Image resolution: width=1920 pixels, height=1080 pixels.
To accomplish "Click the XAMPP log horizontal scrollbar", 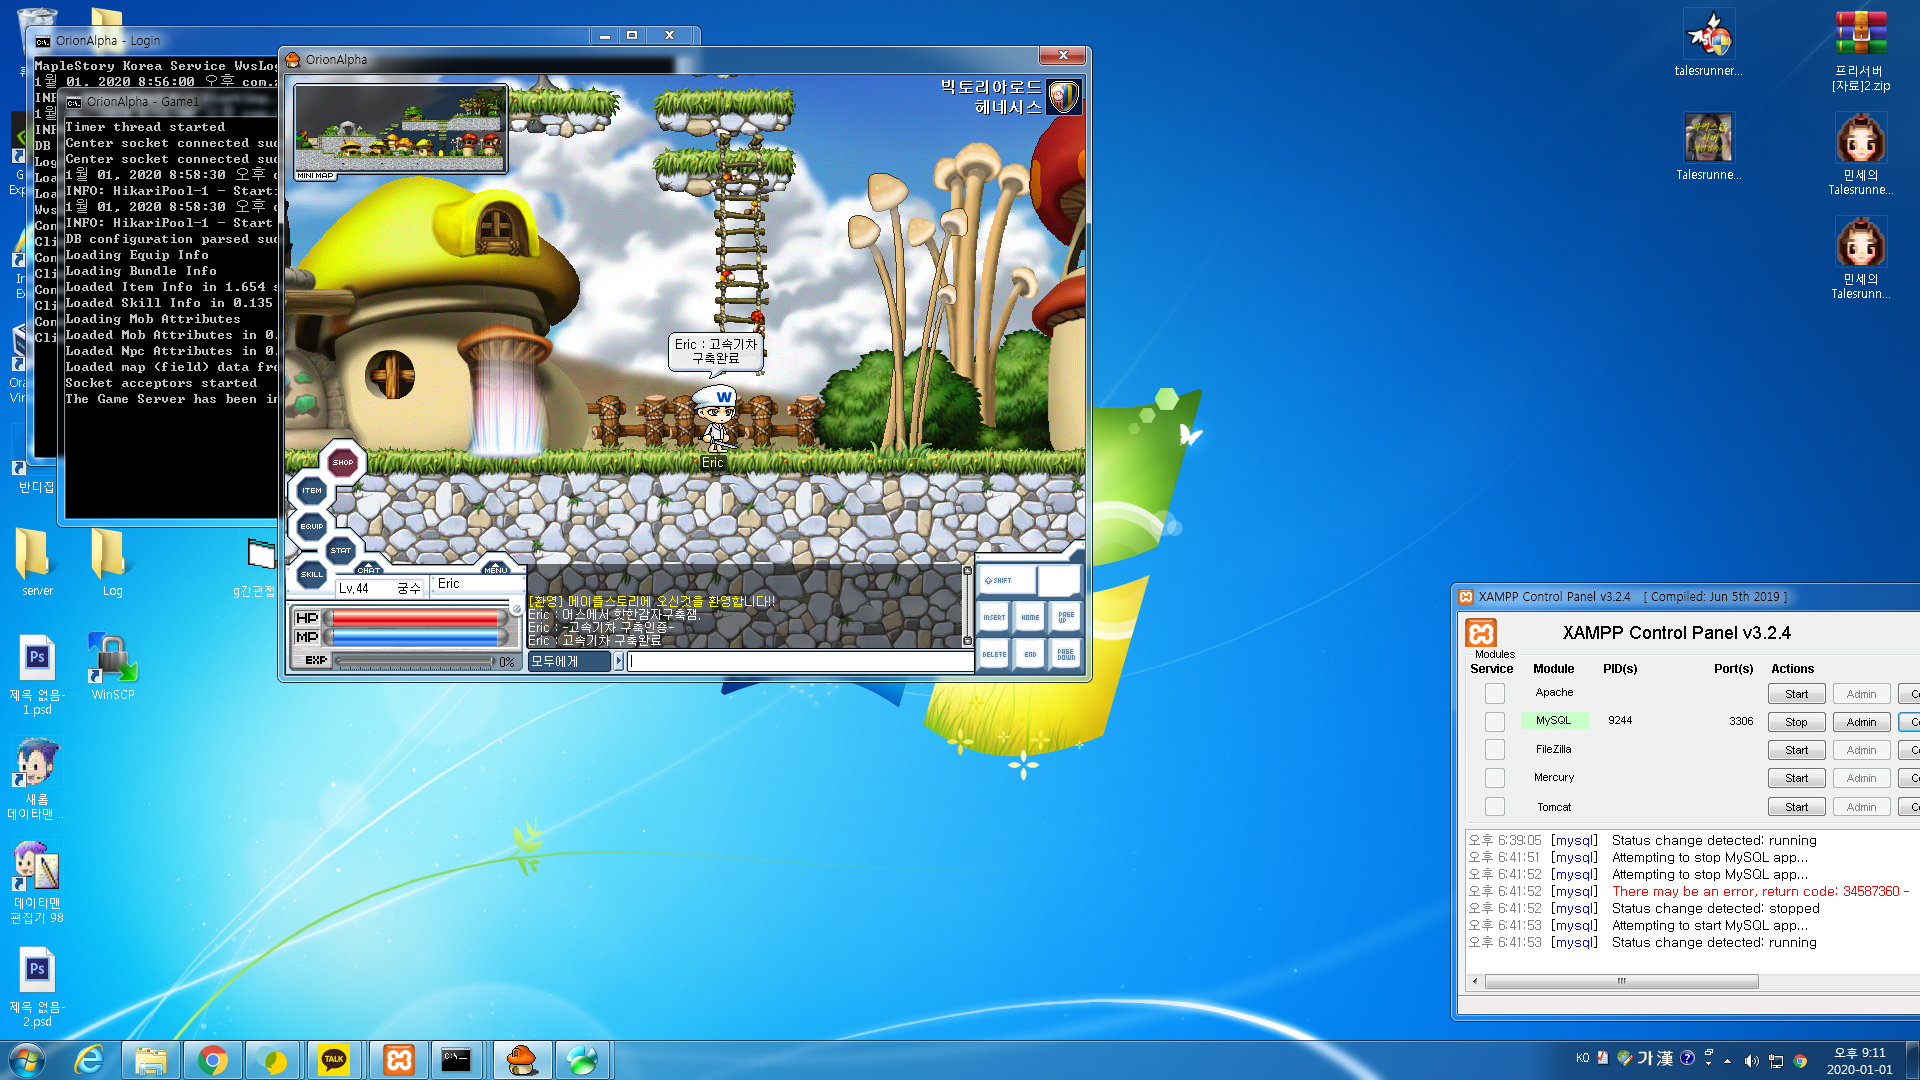I will click(1620, 981).
